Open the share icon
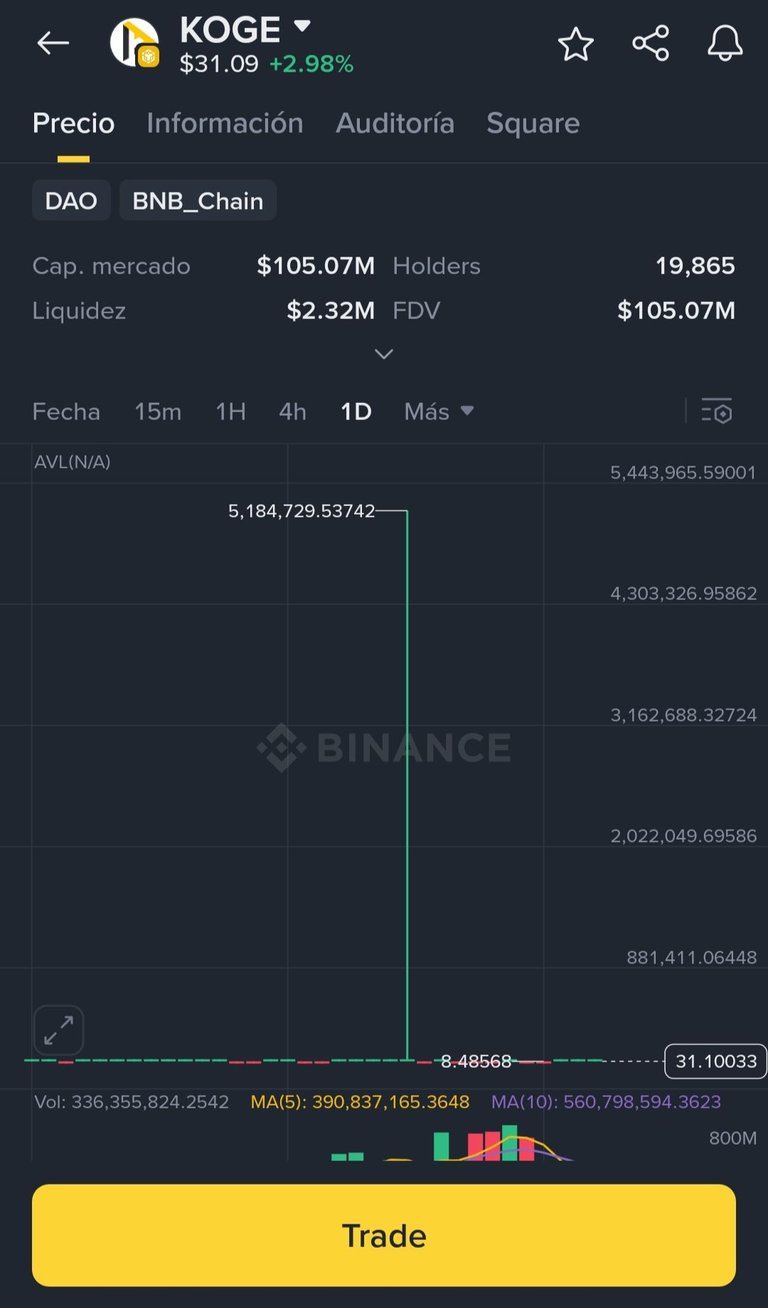The height and width of the screenshot is (1308, 768). (x=650, y=43)
